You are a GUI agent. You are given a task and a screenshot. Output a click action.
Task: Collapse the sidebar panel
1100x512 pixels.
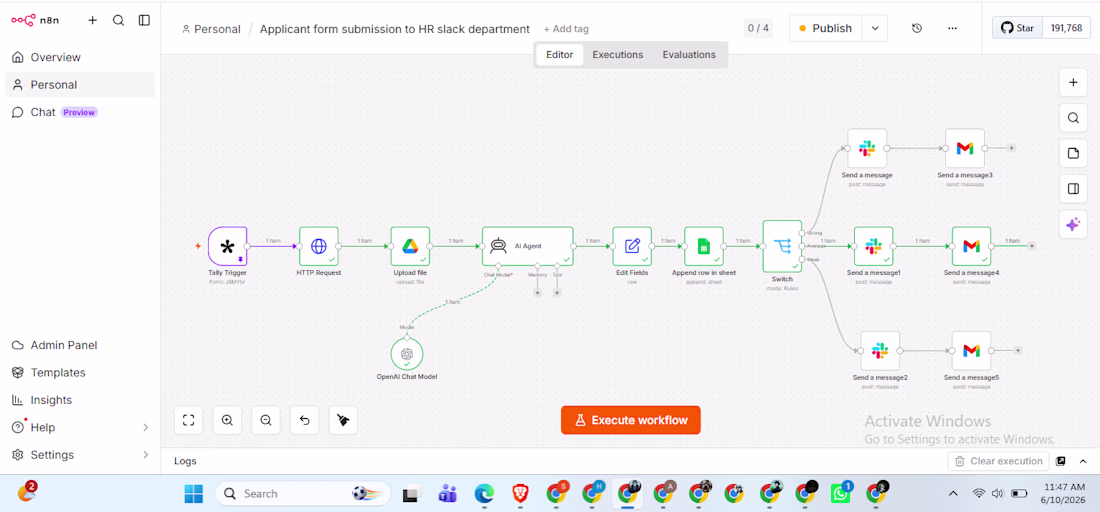point(145,20)
